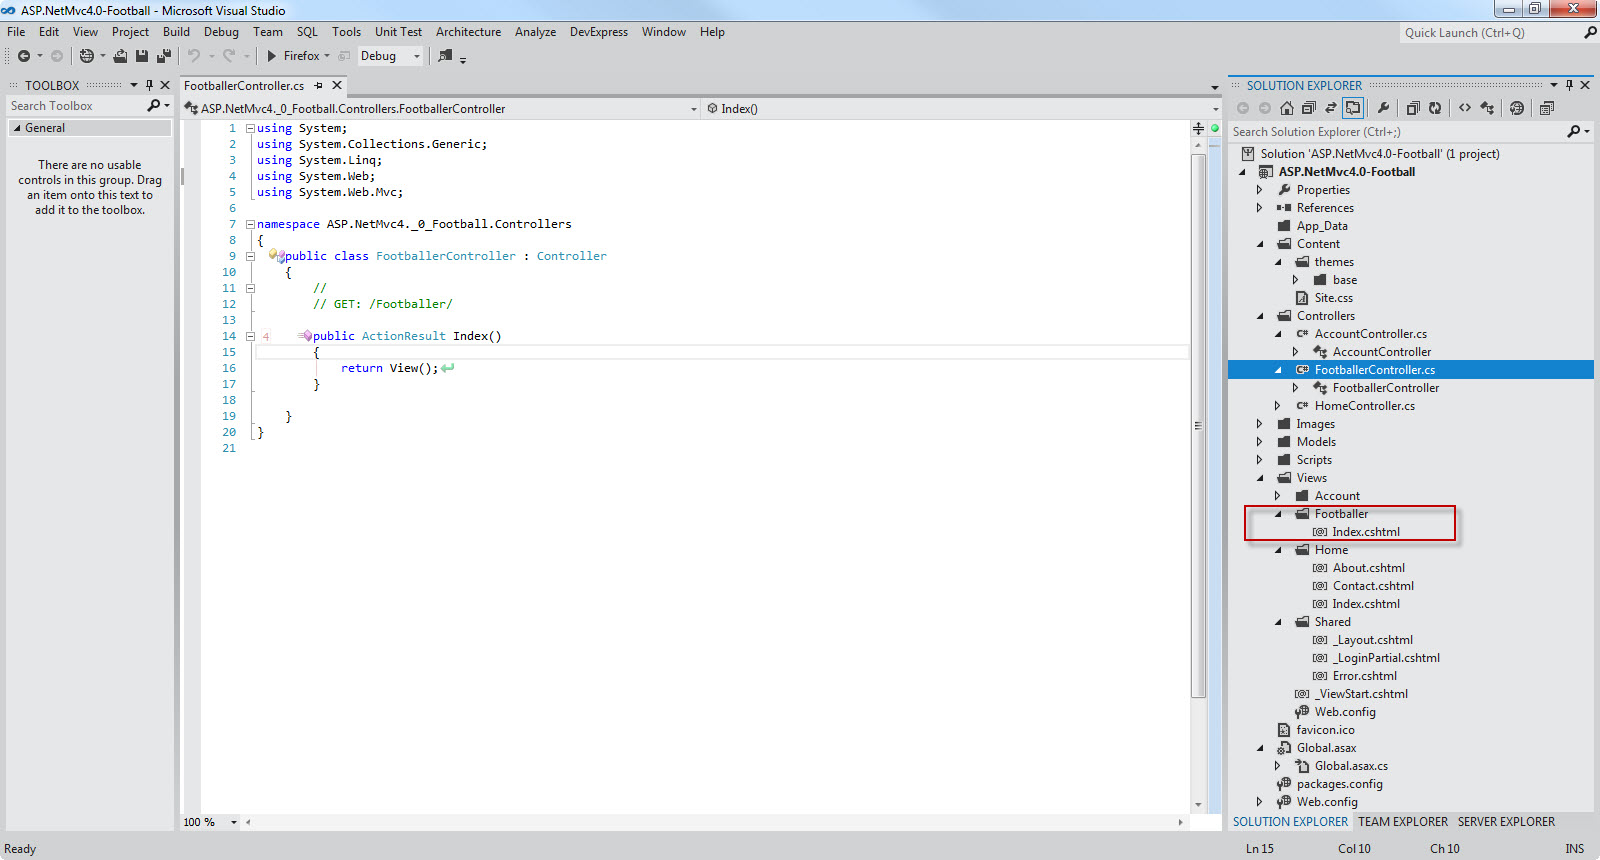Click the stacked-windows icon next to Home
The height and width of the screenshot is (860, 1600).
[x=1309, y=108]
